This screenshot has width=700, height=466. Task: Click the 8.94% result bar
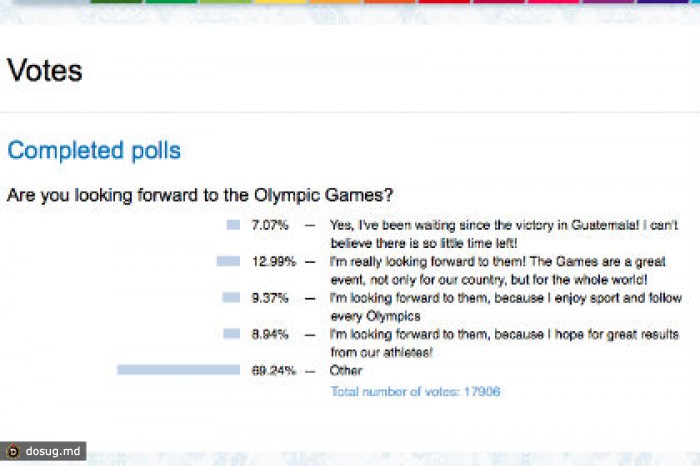(232, 333)
